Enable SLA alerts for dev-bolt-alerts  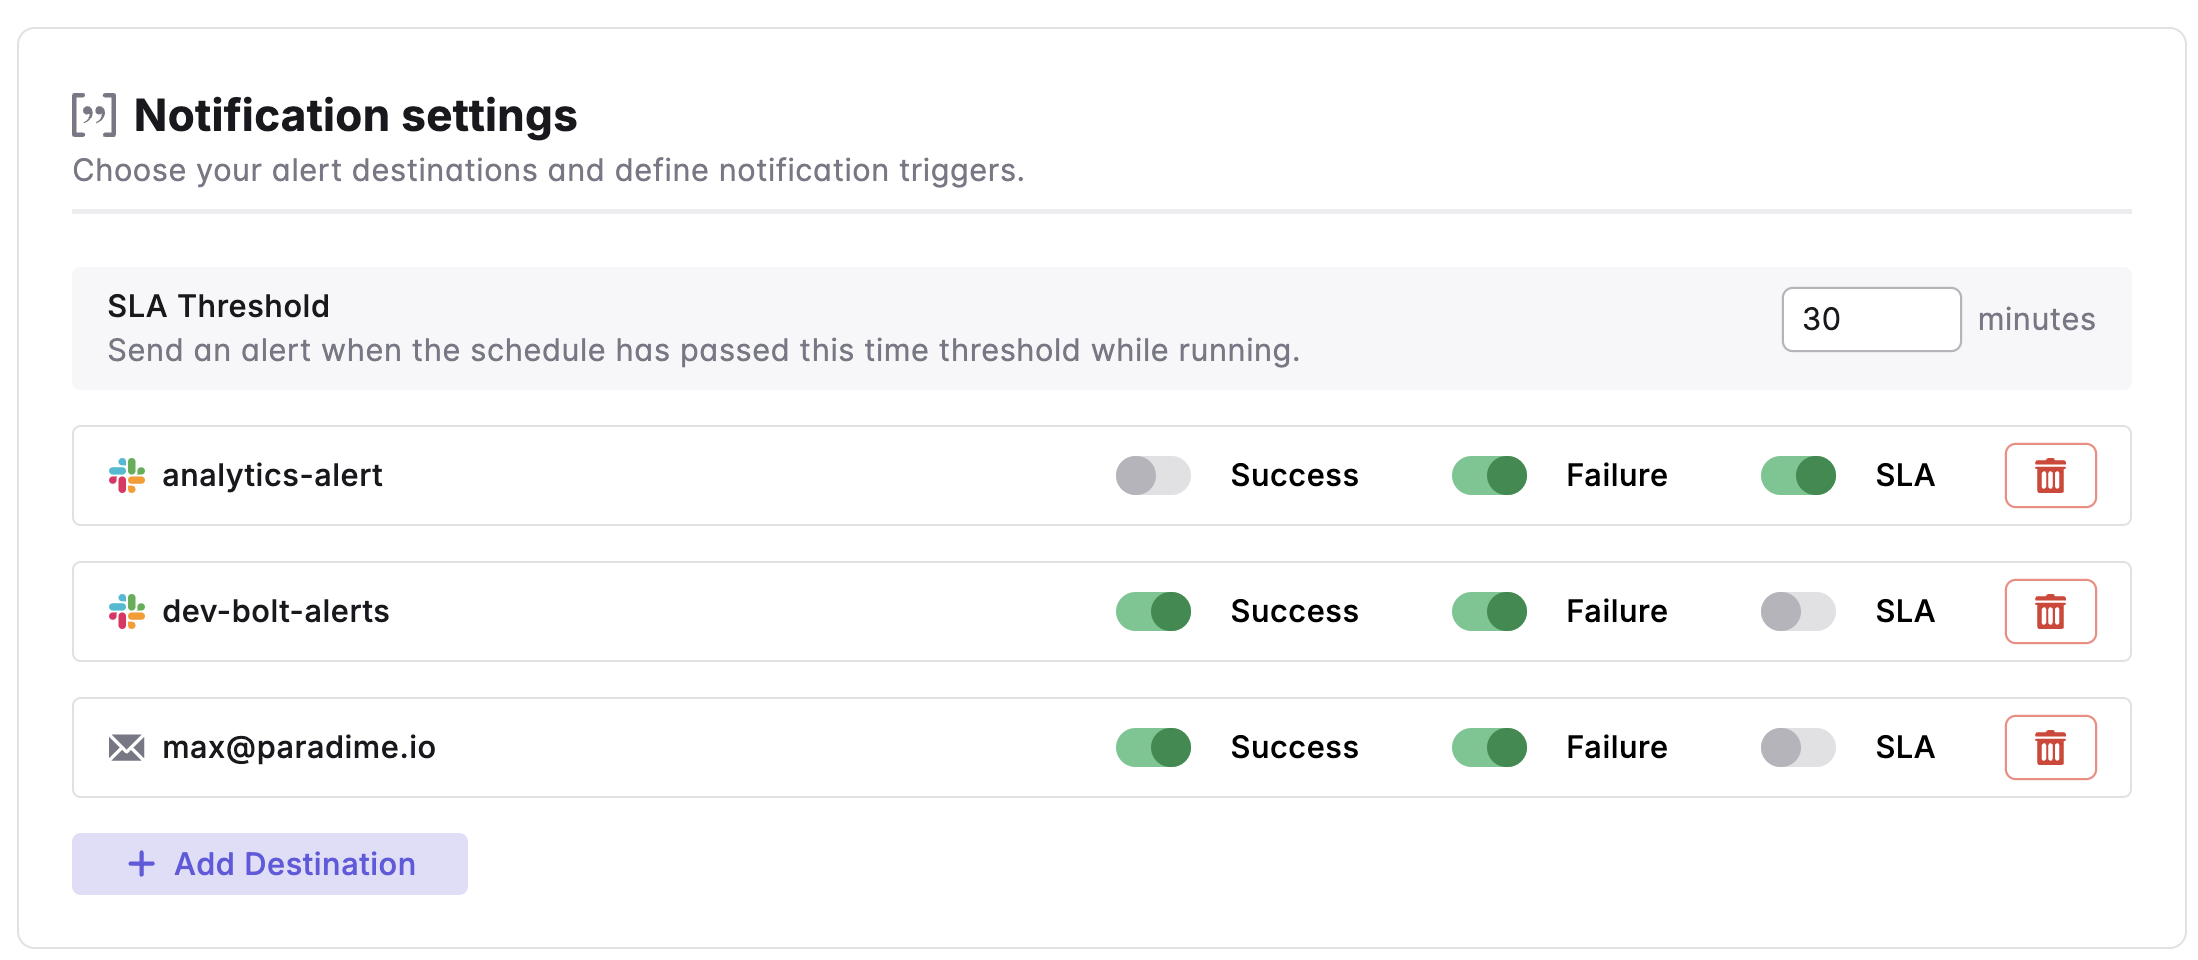(x=1798, y=612)
